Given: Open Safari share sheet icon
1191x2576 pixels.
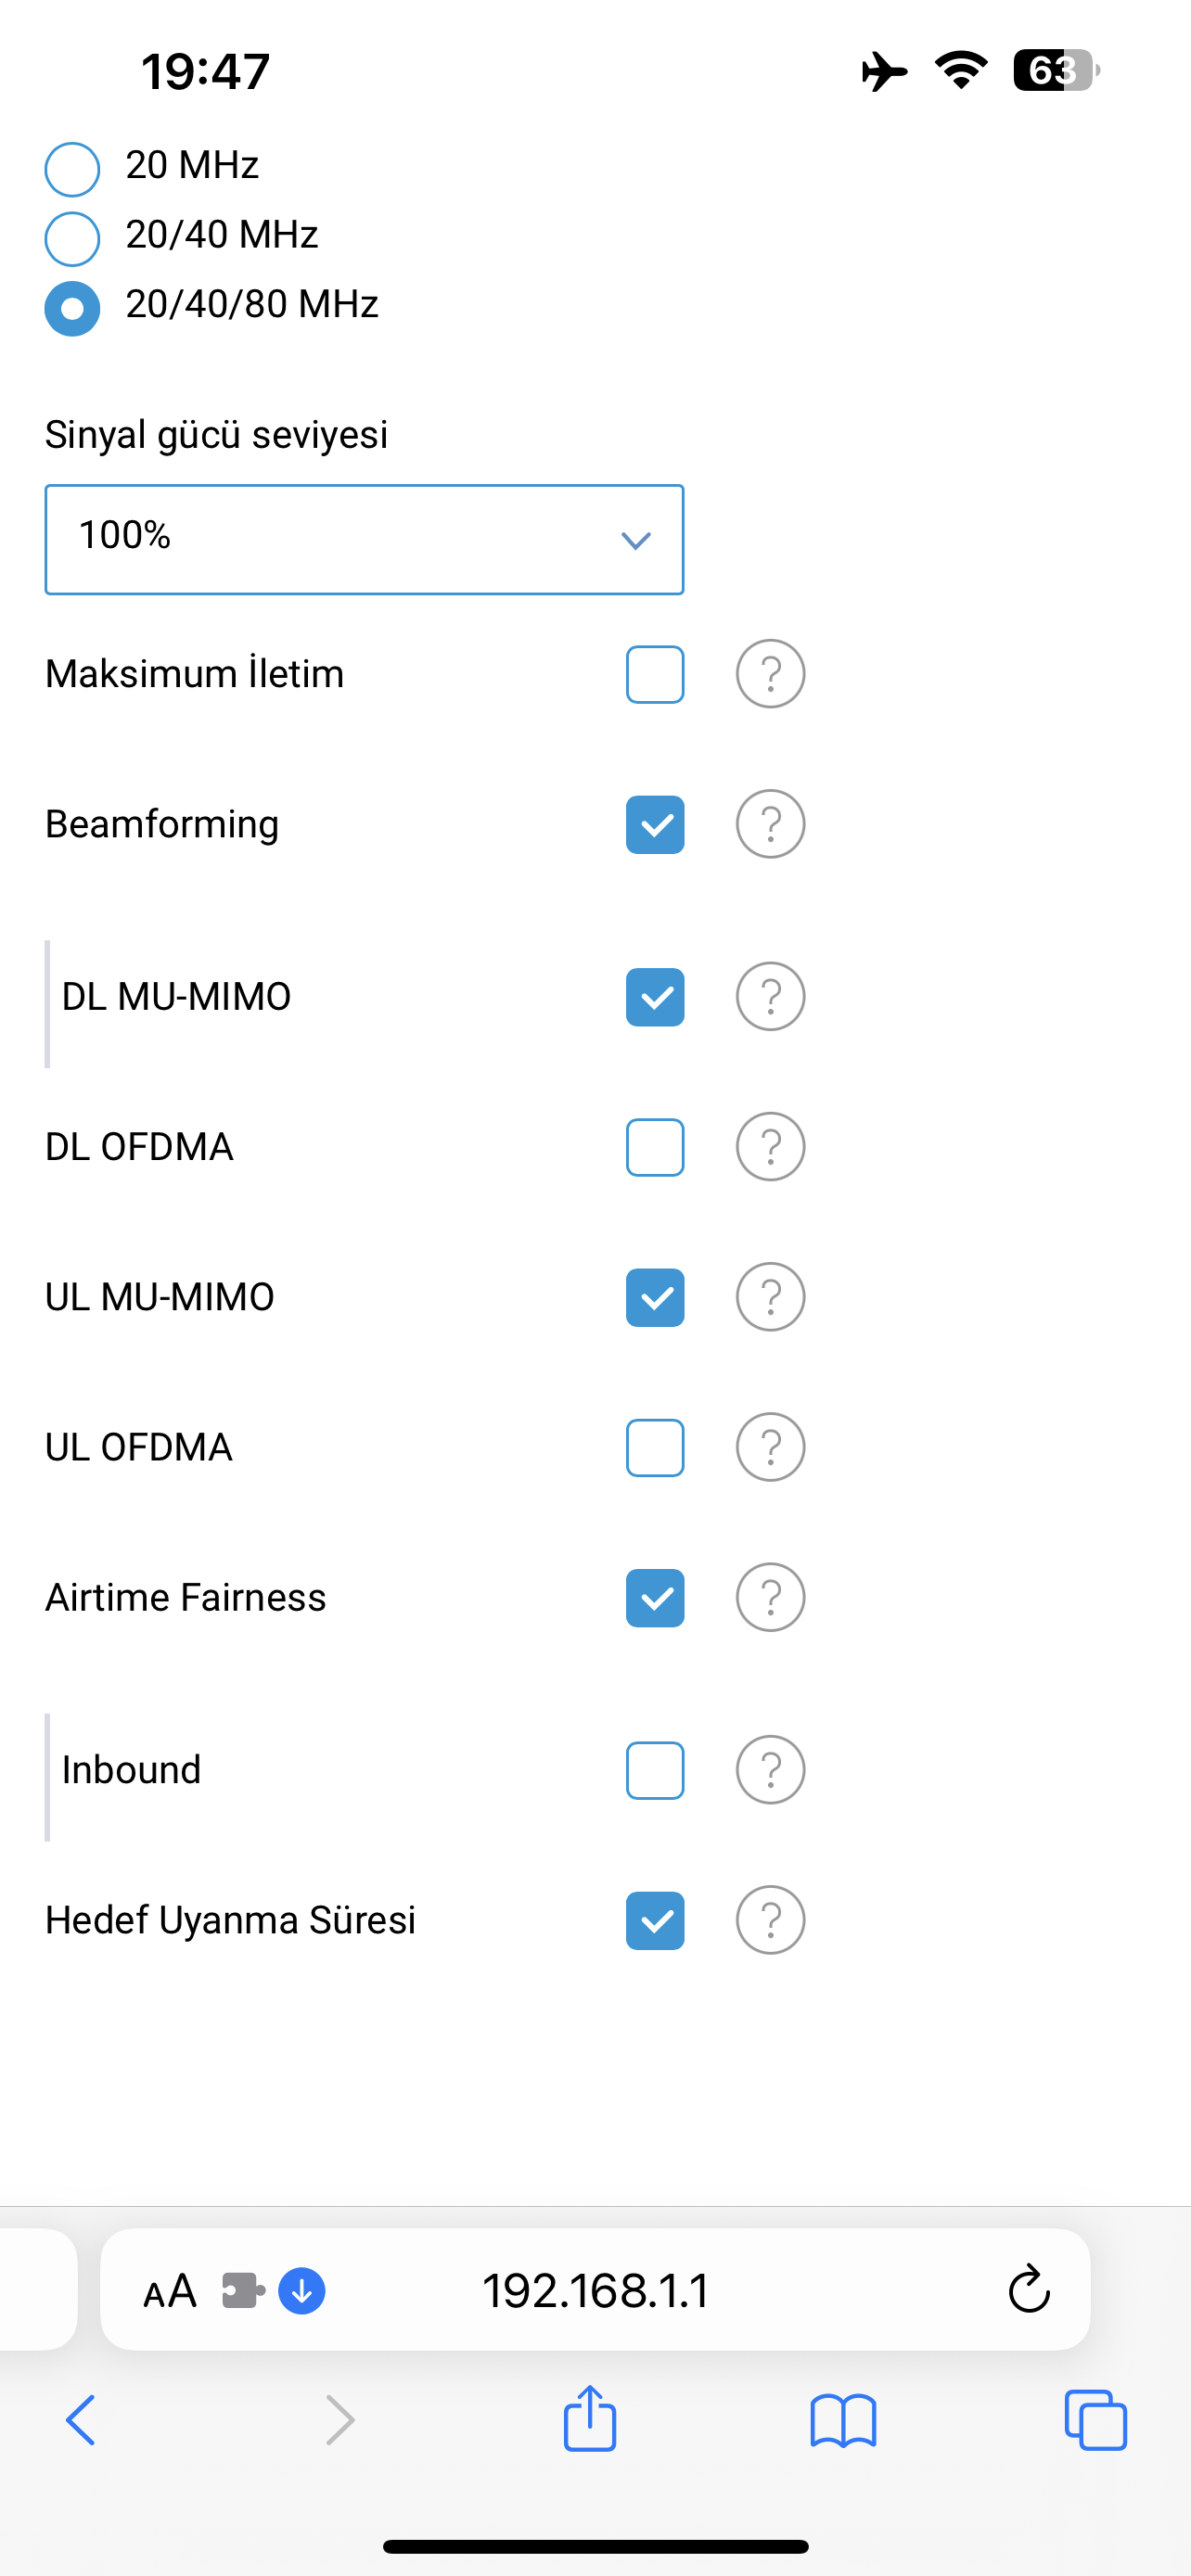Looking at the screenshot, I should 590,2419.
